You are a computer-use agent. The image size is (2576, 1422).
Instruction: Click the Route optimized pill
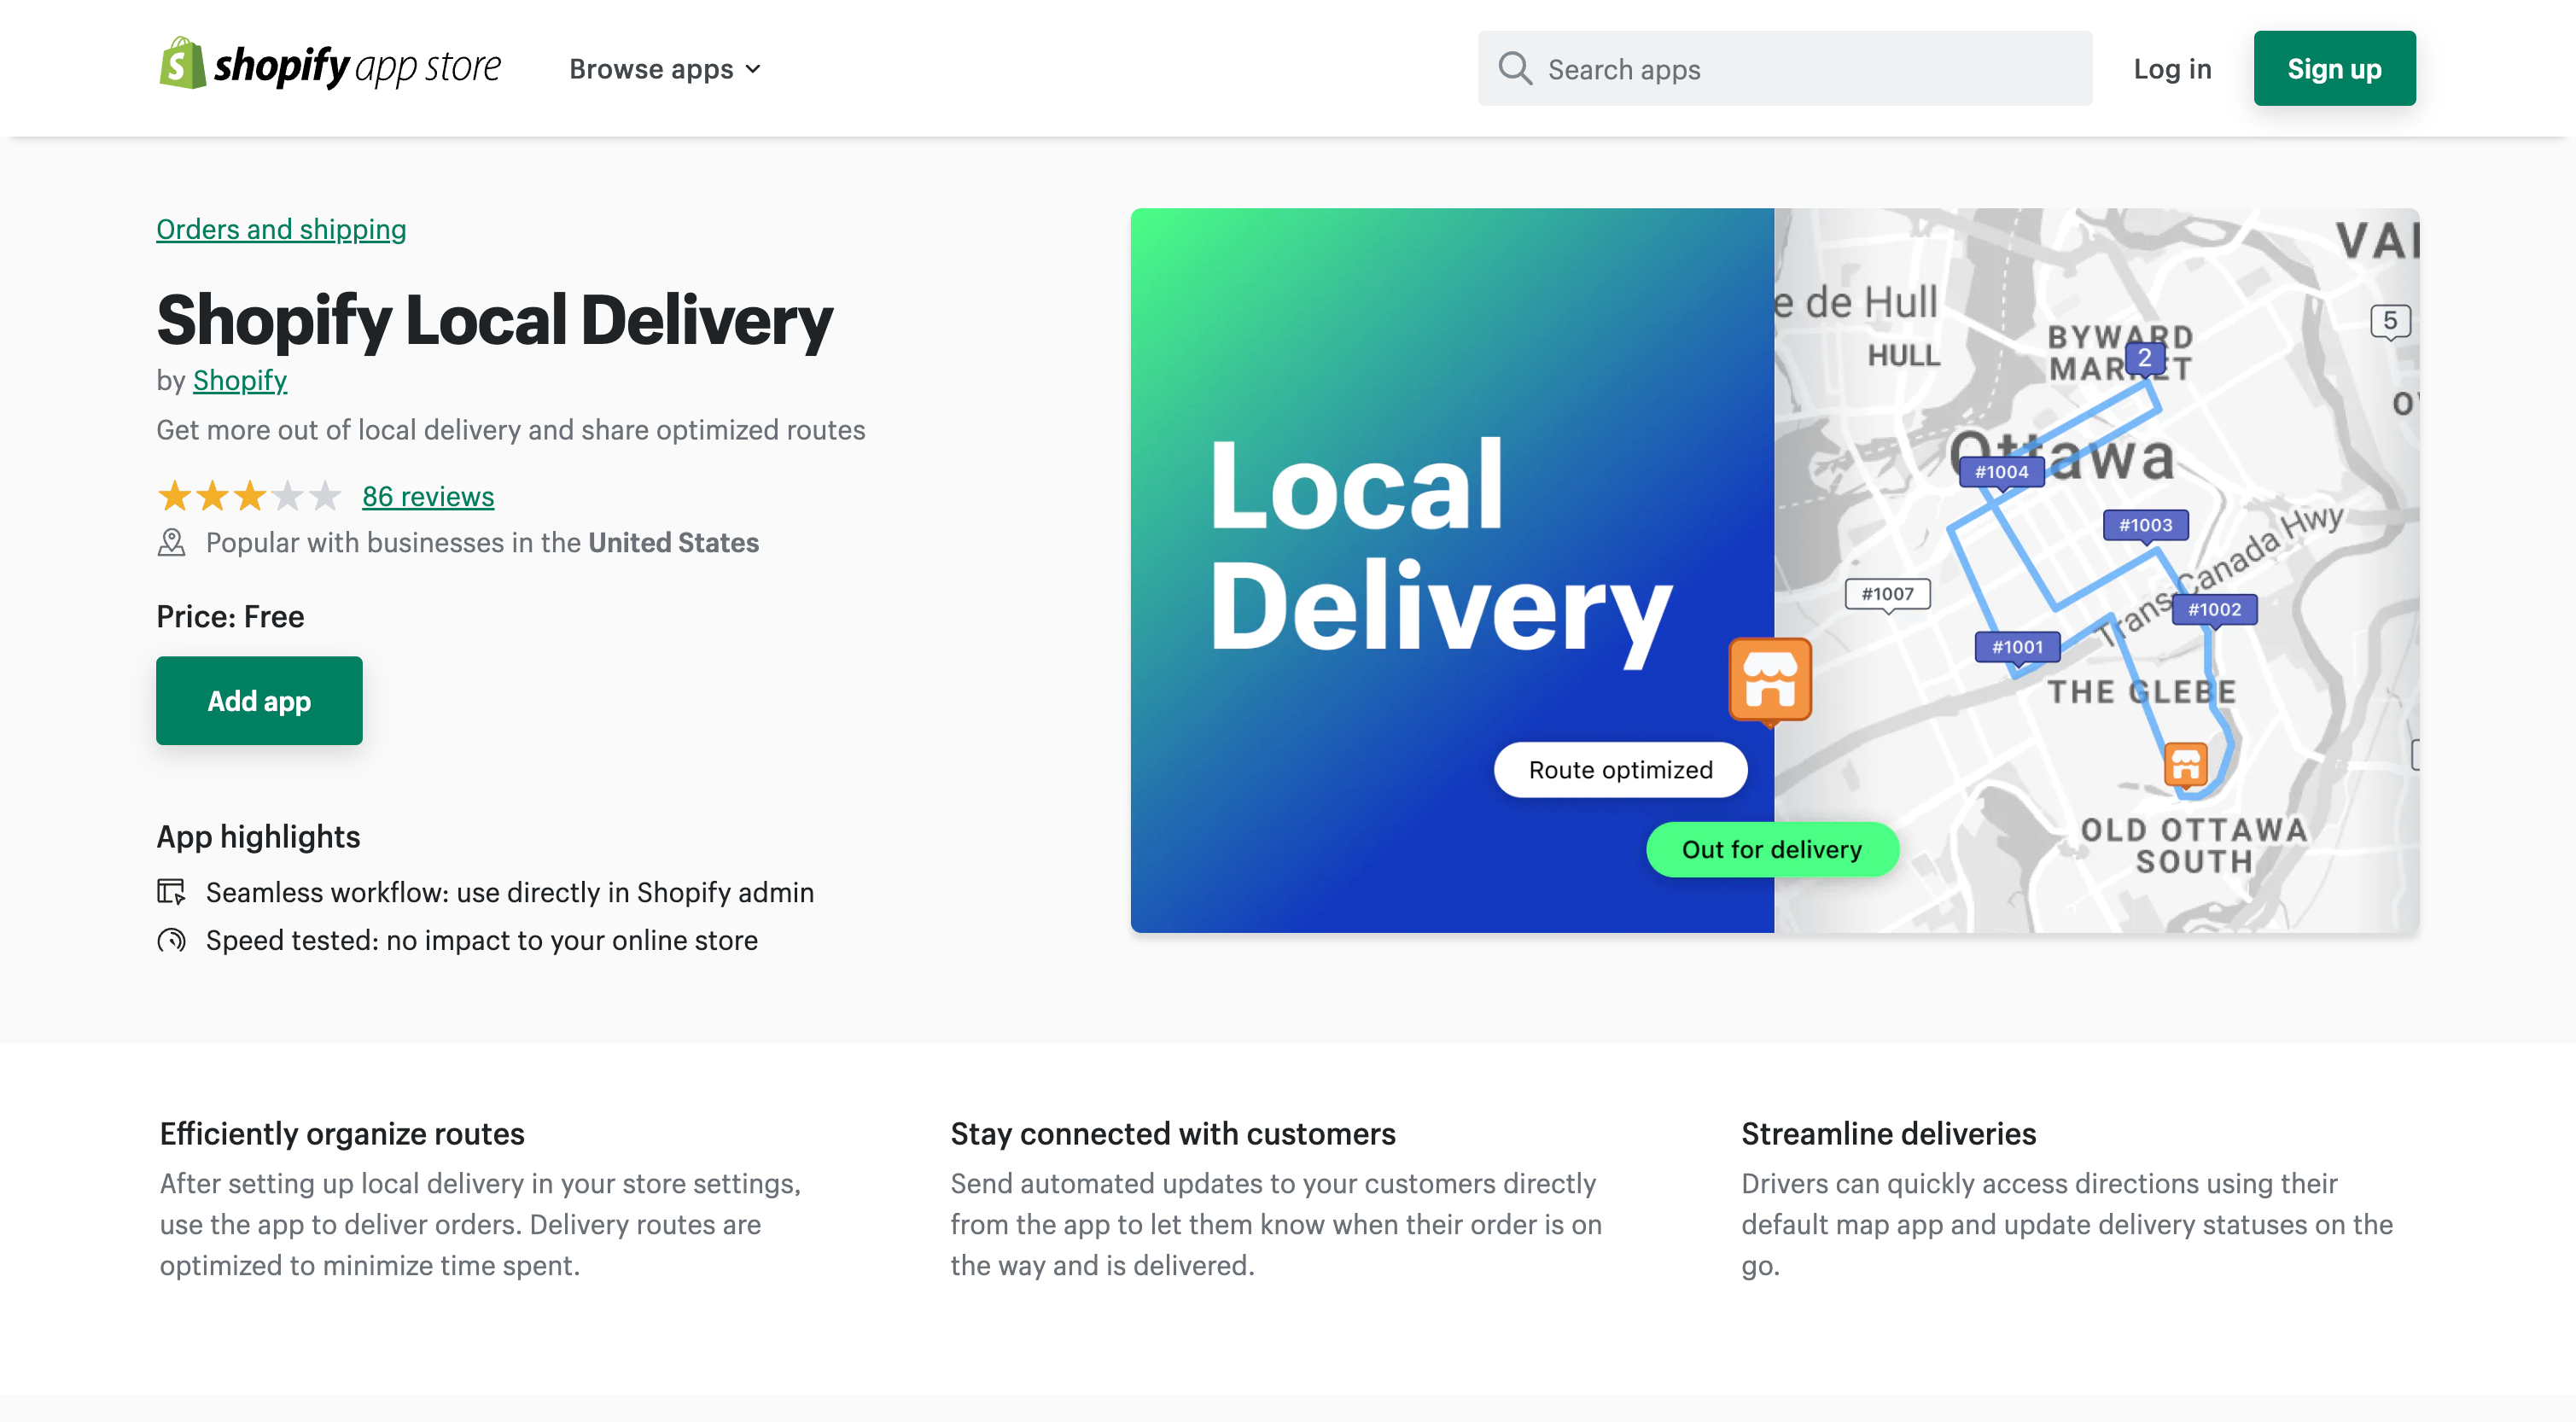(x=1621, y=770)
